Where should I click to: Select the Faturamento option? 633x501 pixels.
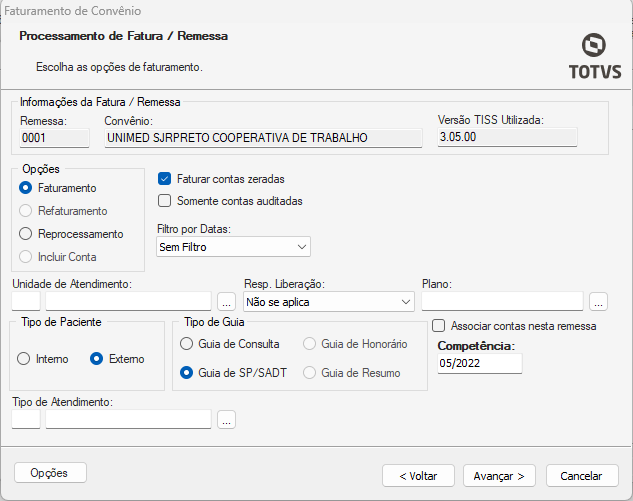[x=26, y=188]
